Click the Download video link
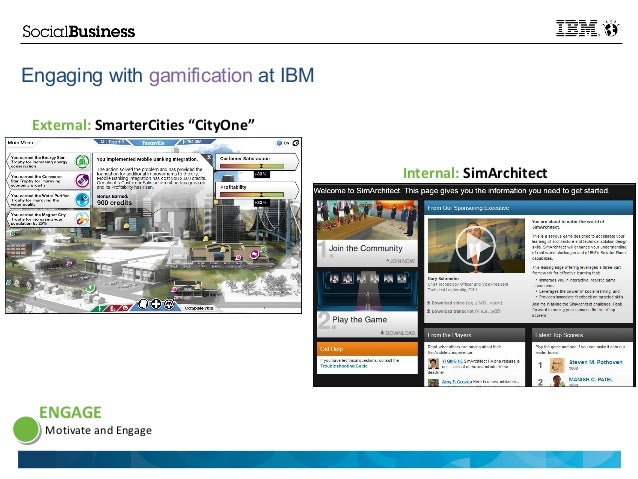This screenshot has width=638, height=479. point(465,303)
